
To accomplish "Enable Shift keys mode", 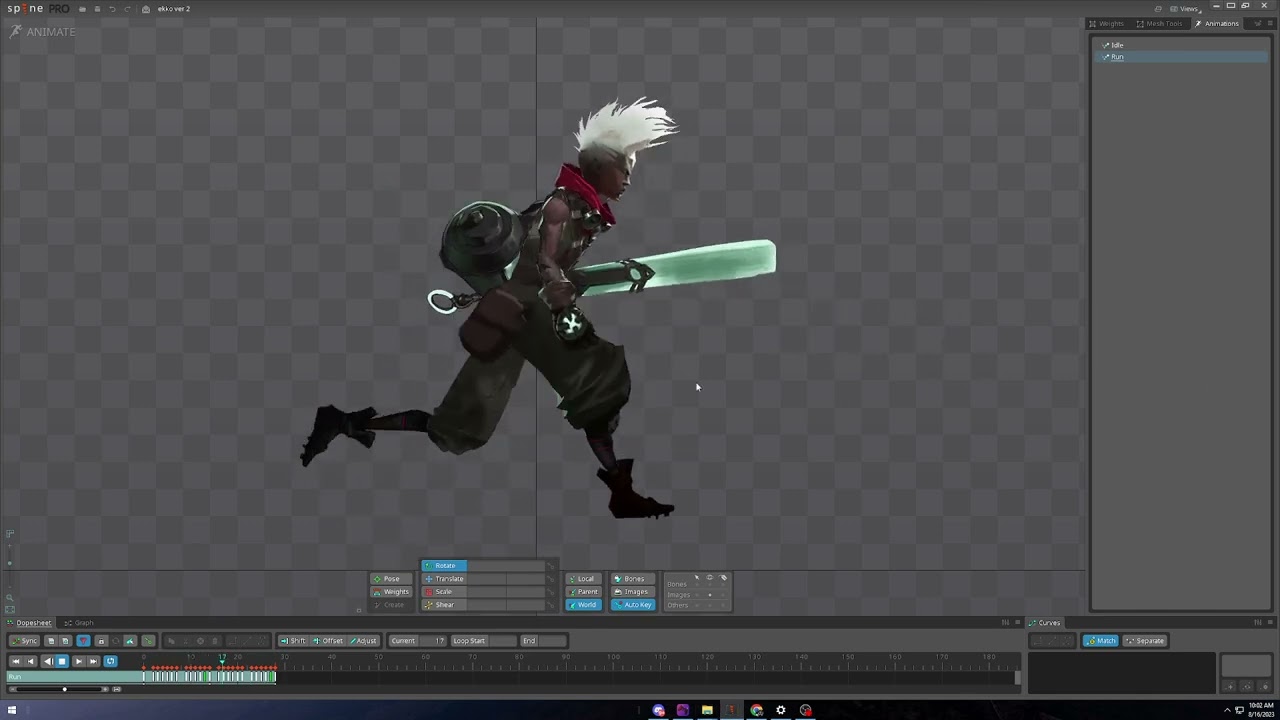I will tap(294, 641).
